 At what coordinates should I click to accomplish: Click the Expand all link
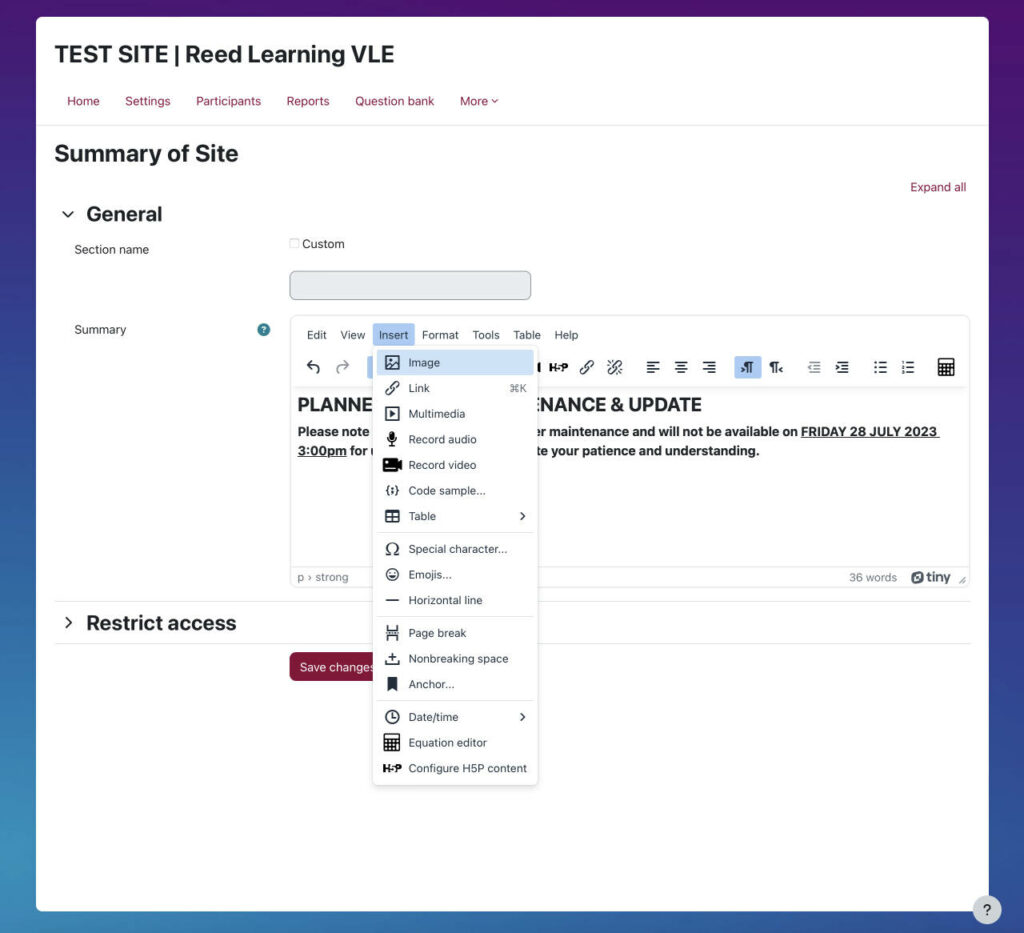point(937,187)
